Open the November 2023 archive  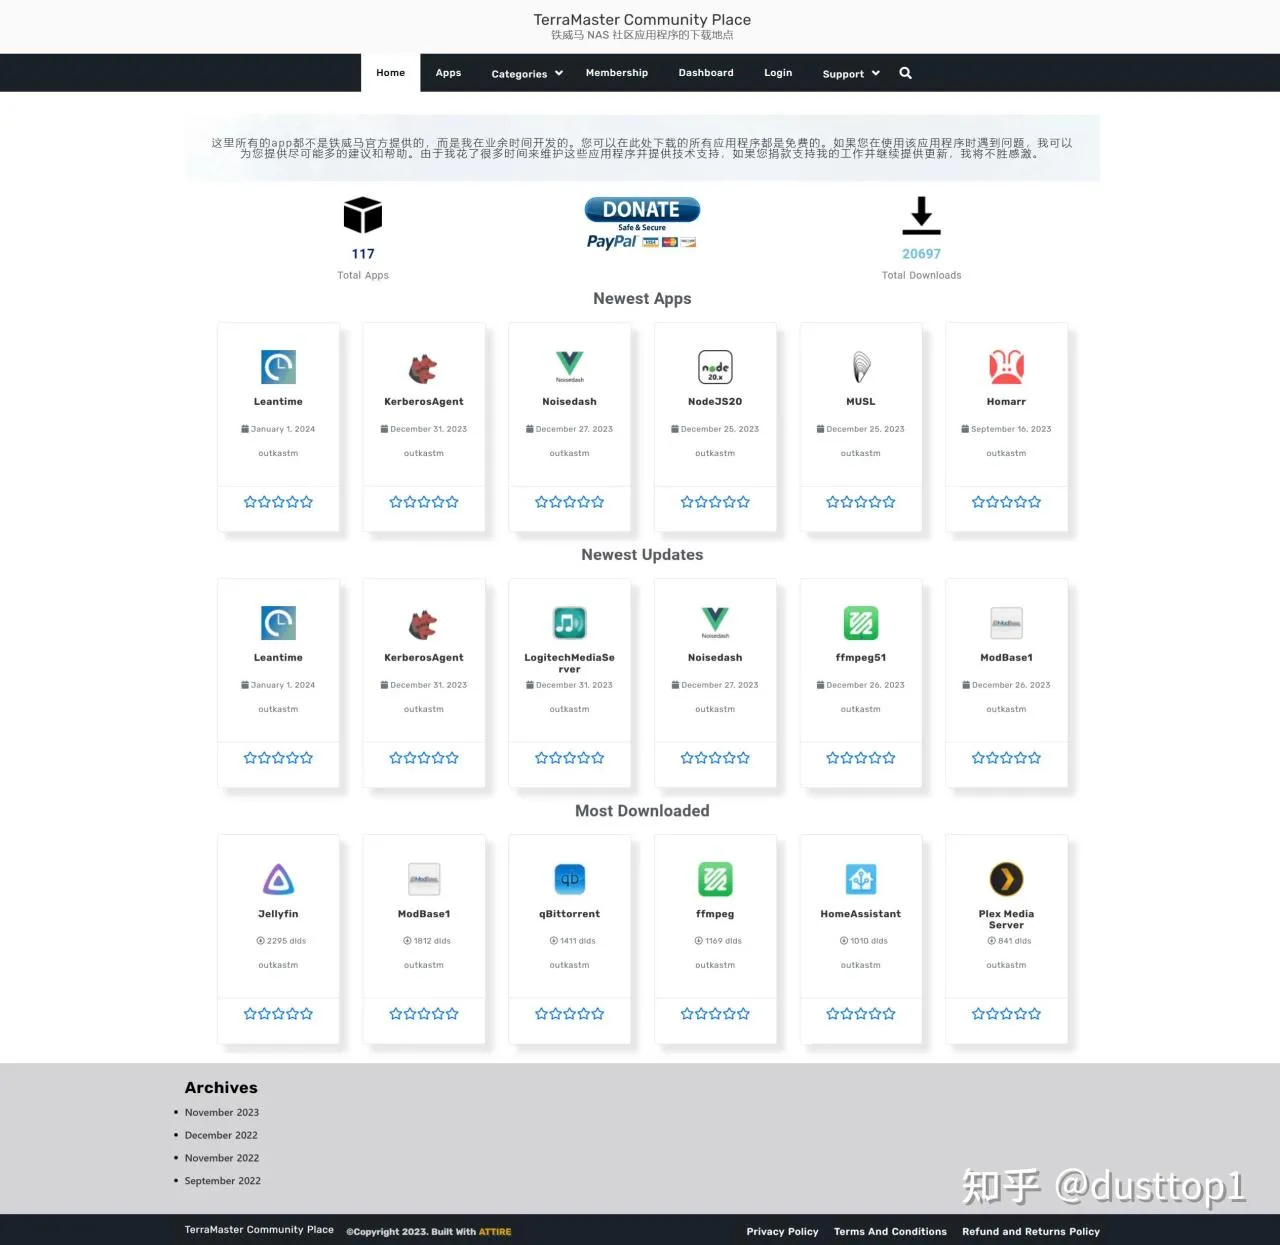pos(222,1112)
